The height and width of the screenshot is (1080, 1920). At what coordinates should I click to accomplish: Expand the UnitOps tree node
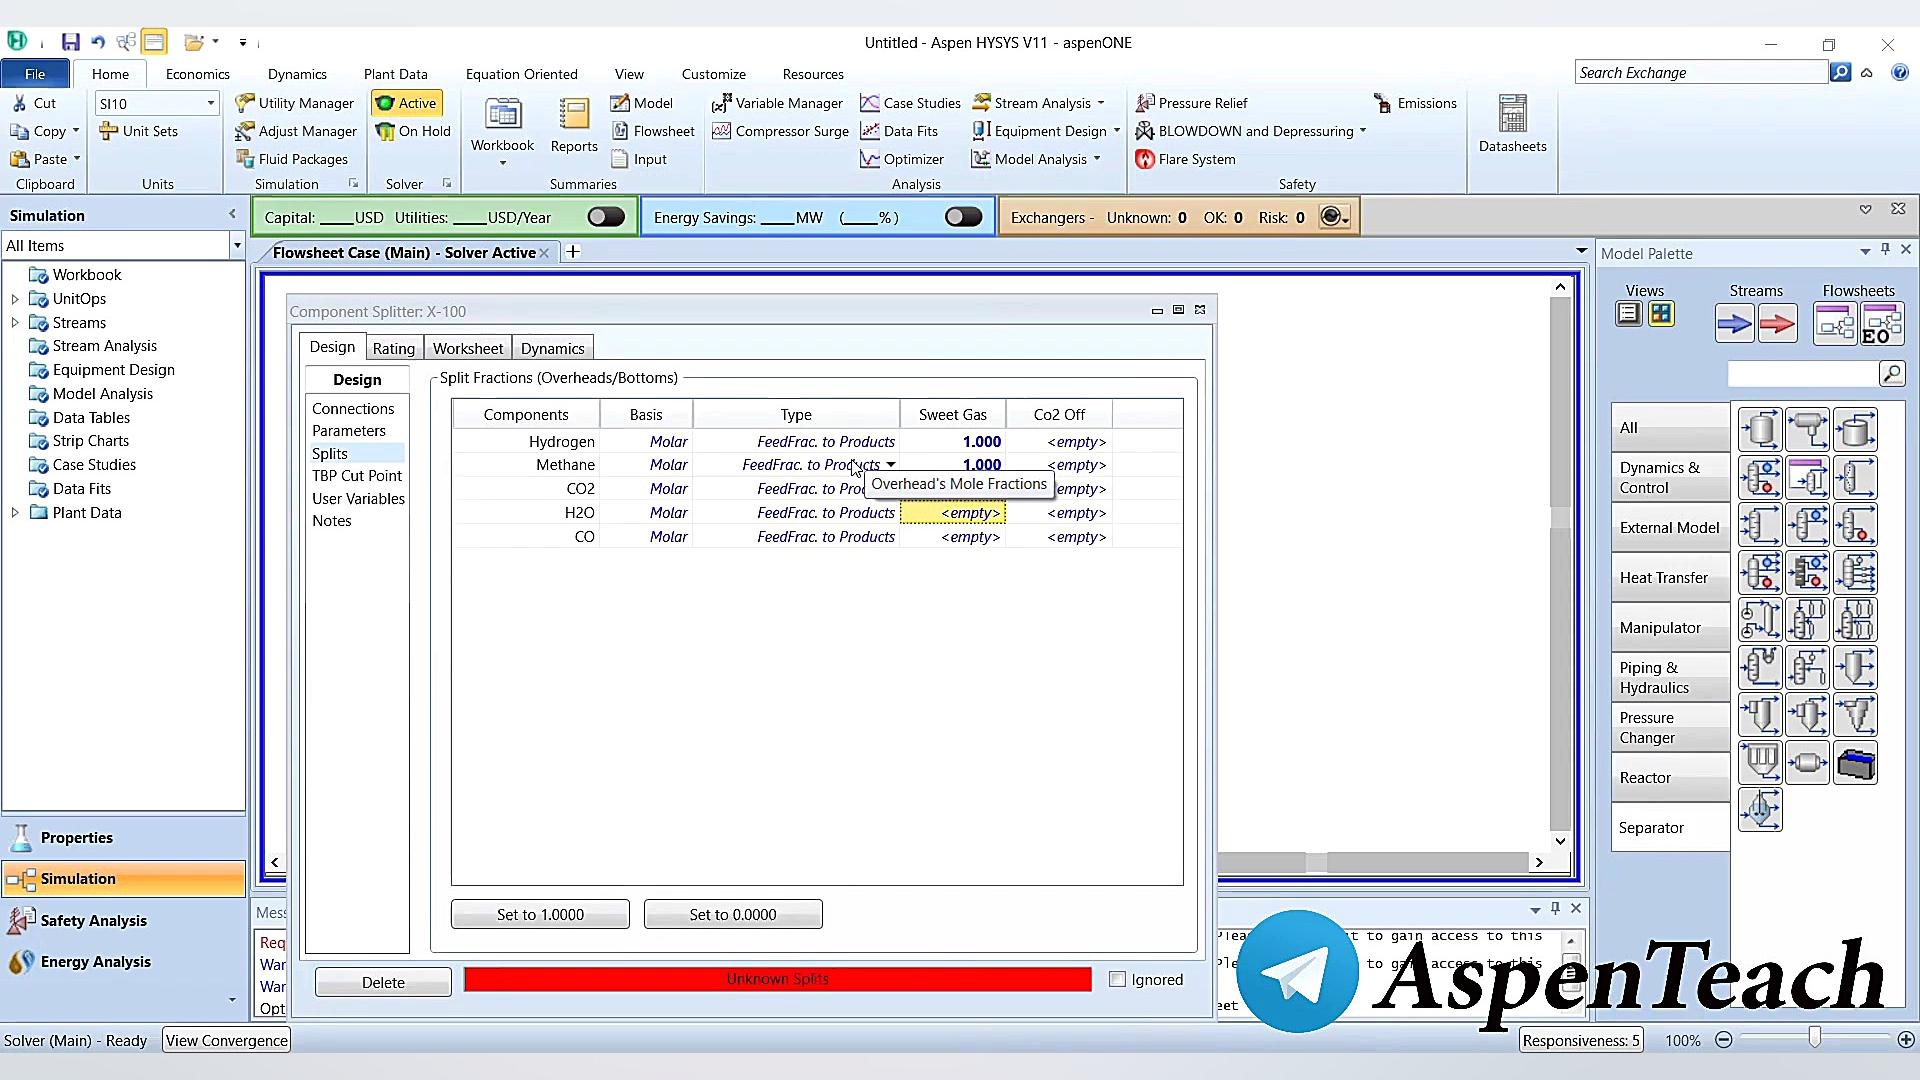[x=15, y=299]
